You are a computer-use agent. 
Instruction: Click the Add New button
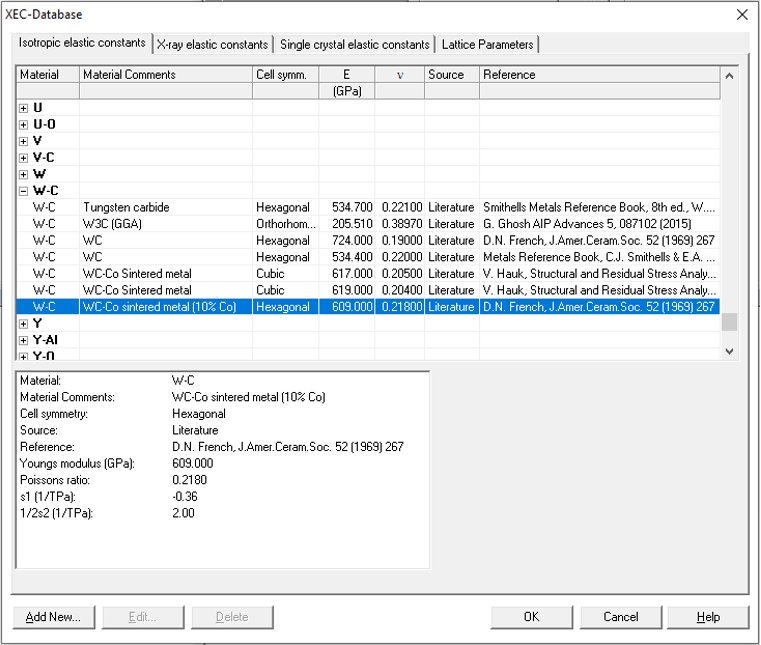pos(53,617)
